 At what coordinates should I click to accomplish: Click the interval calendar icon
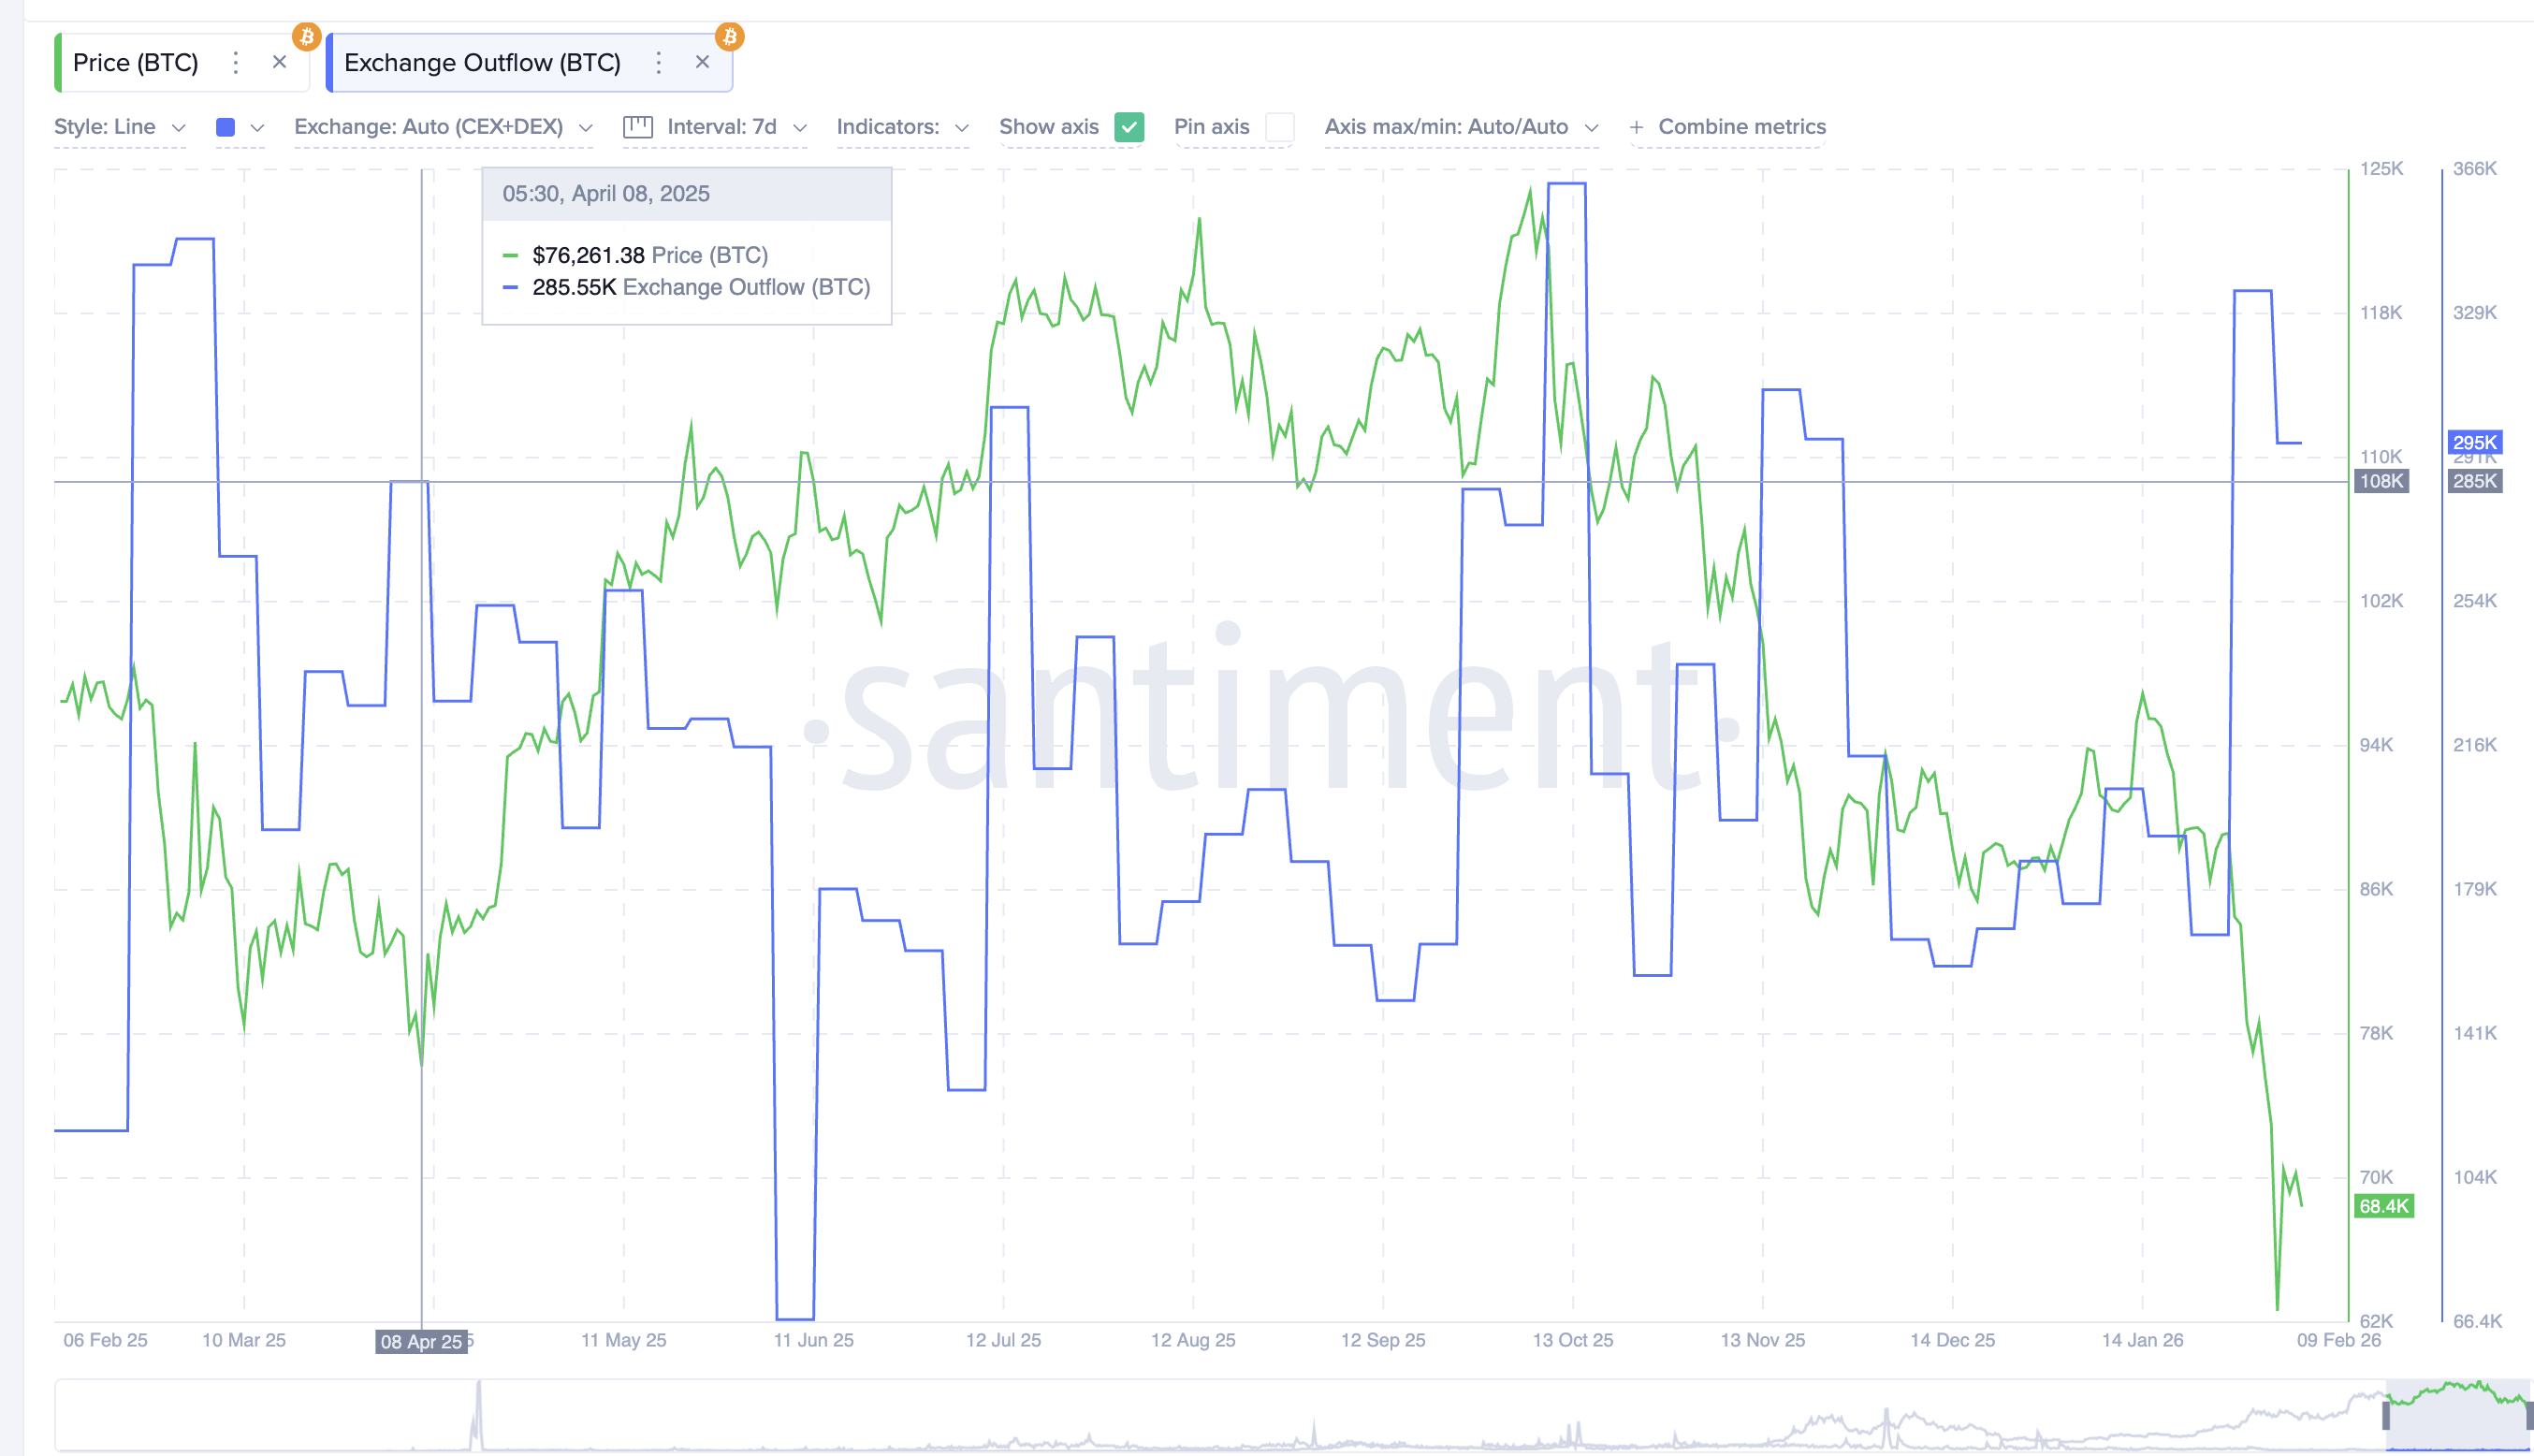coord(637,127)
